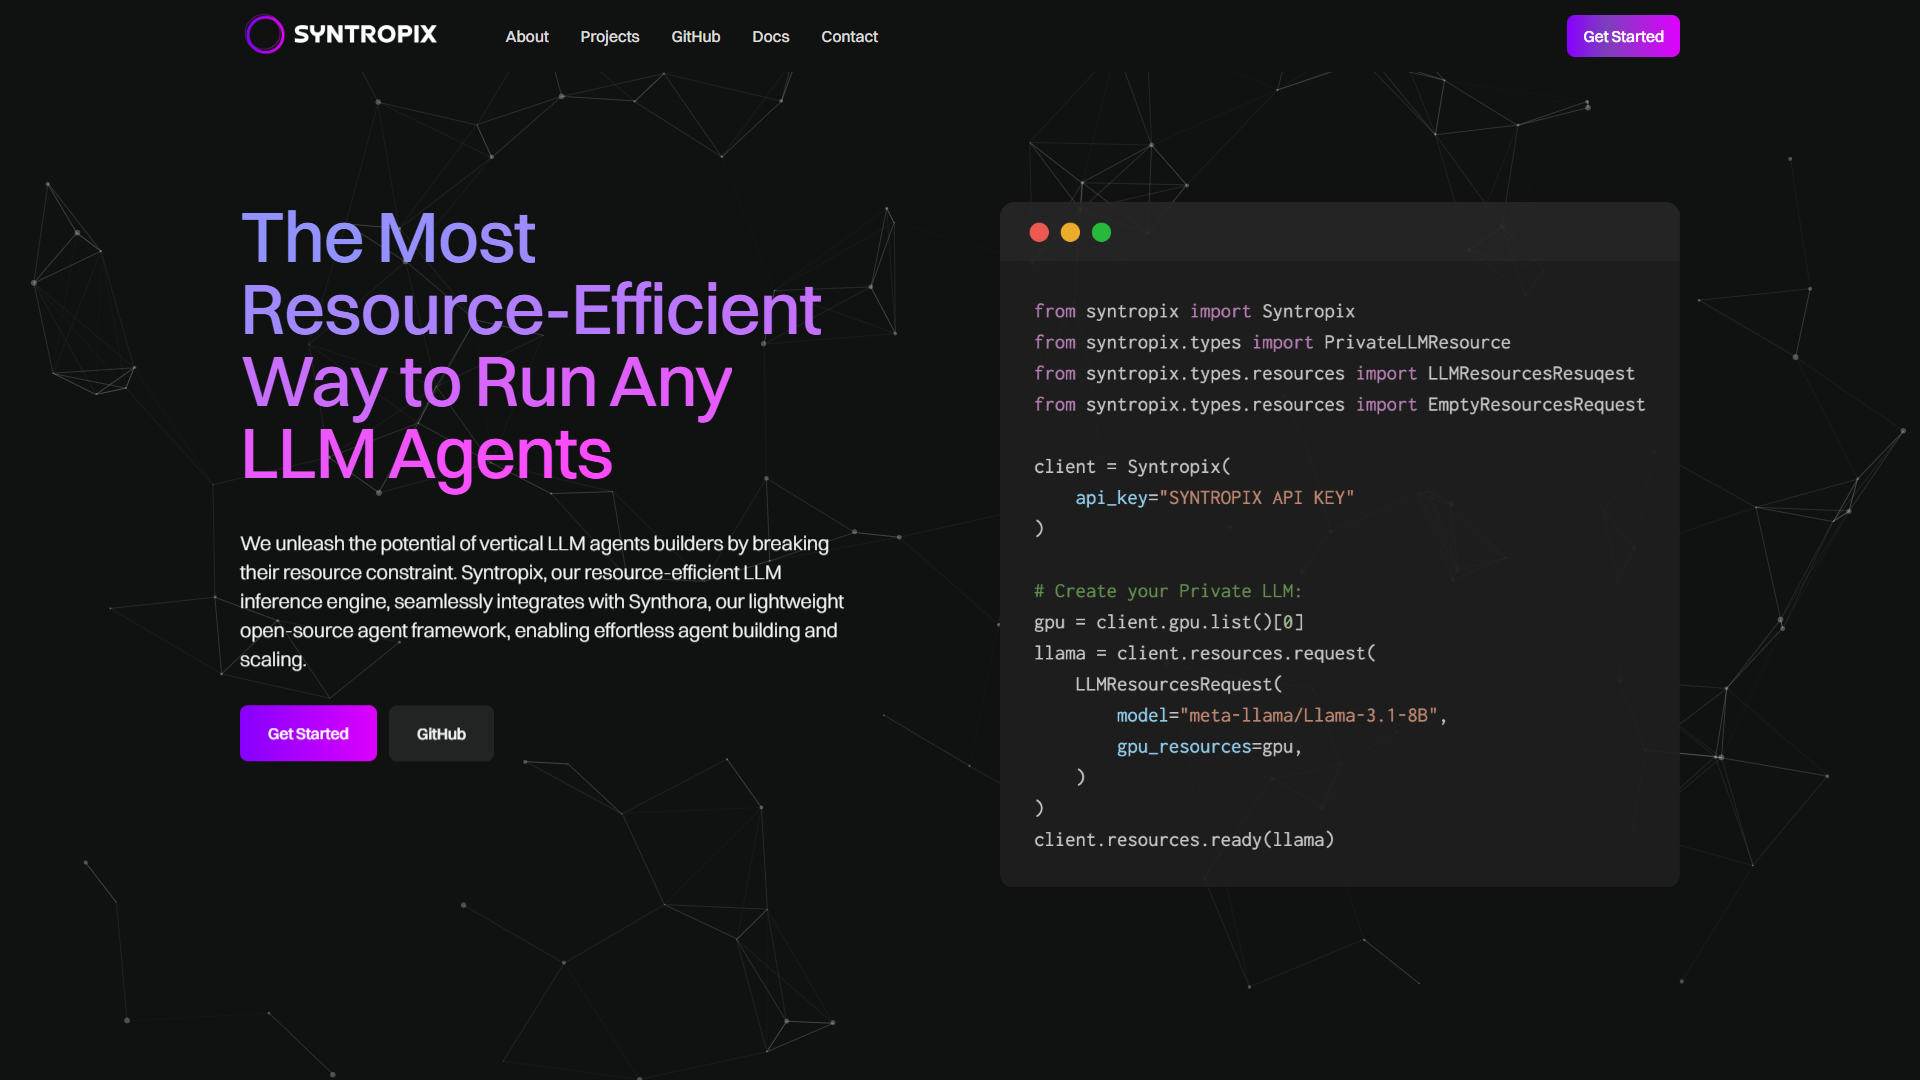Click the hero description paragraph text
Image resolution: width=1920 pixels, height=1080 pixels.
point(542,601)
